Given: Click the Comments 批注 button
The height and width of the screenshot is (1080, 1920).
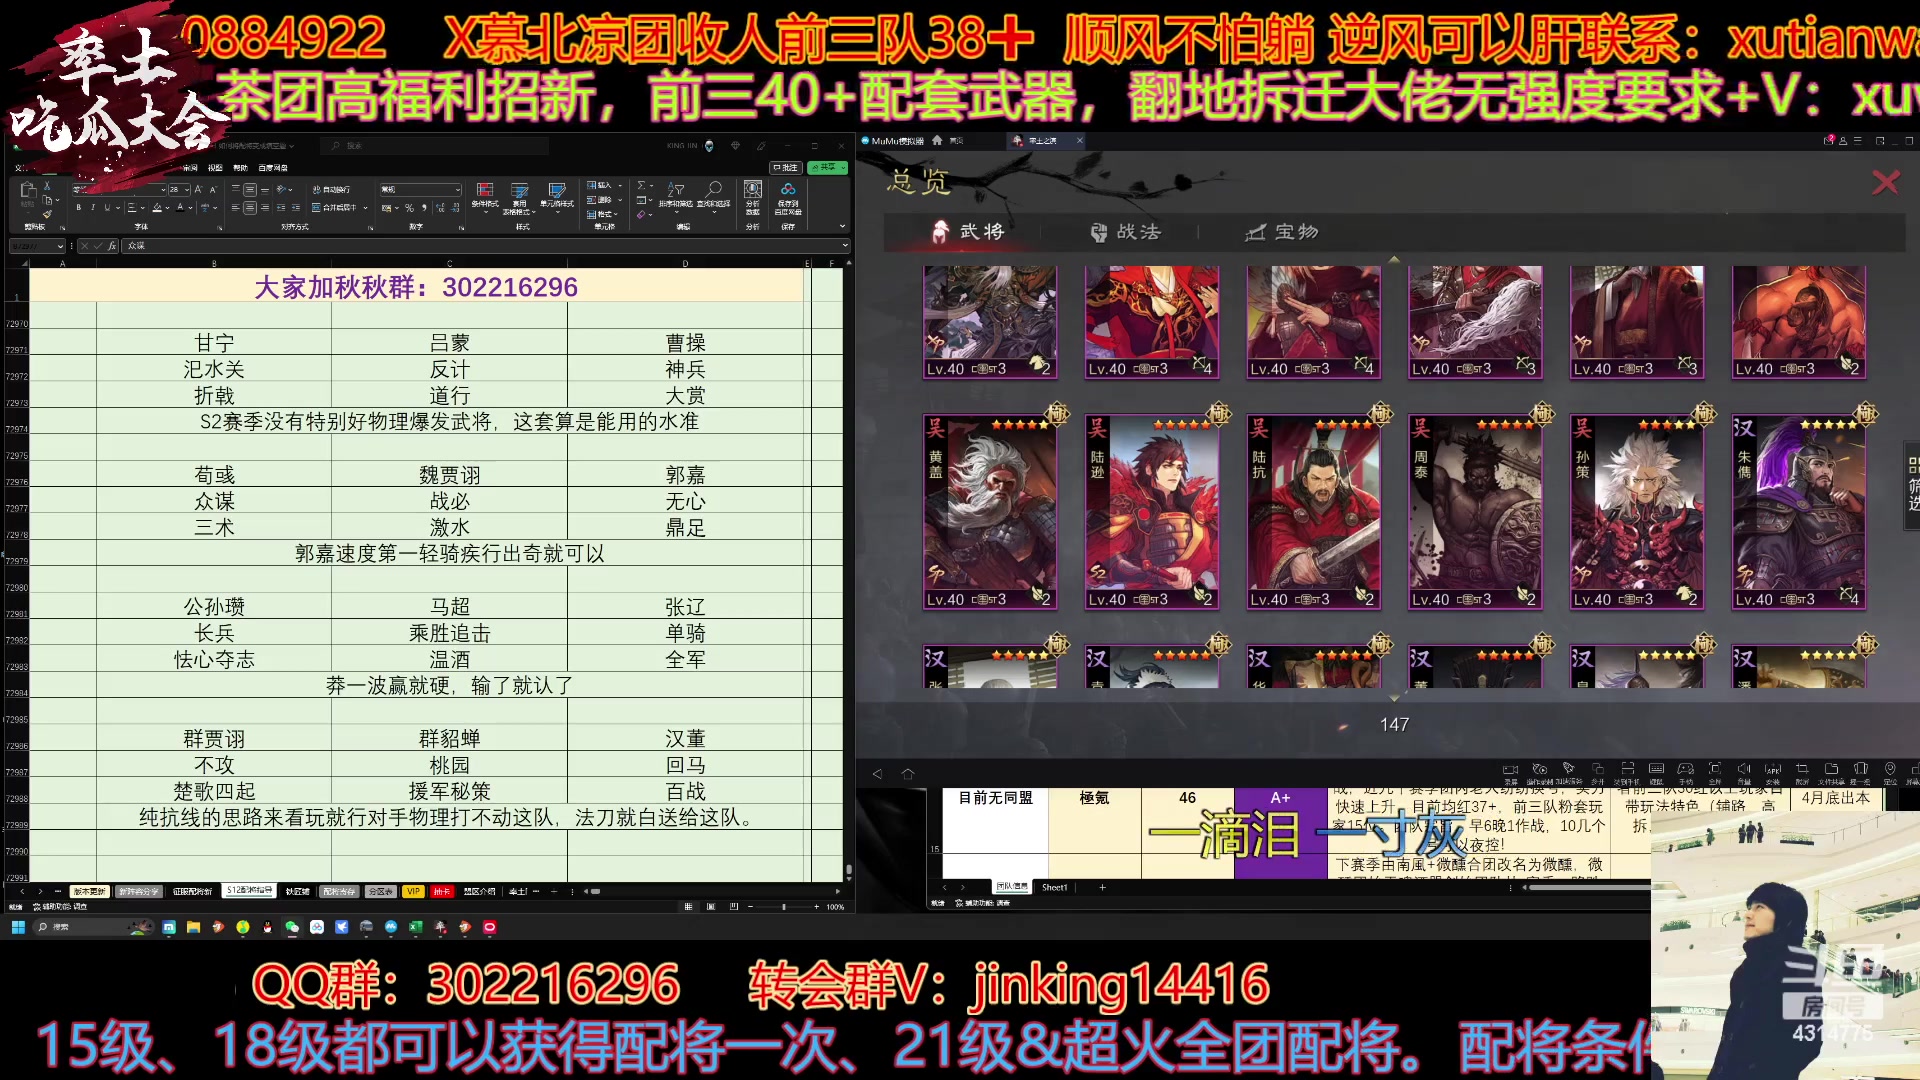Looking at the screenshot, I should 786,168.
